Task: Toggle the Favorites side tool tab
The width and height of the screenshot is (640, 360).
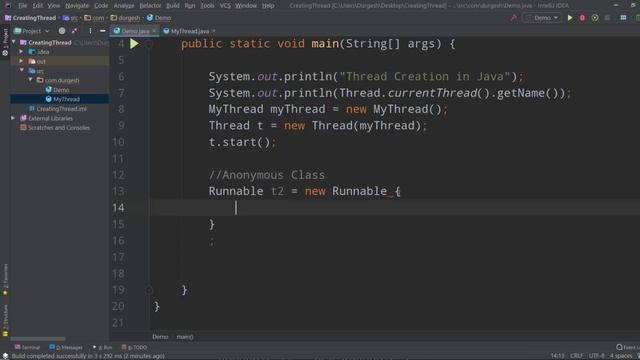Action: (5, 280)
